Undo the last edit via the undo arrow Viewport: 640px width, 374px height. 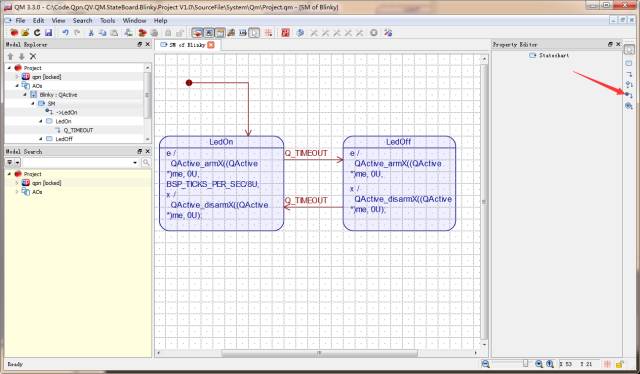pyautogui.click(x=65, y=33)
